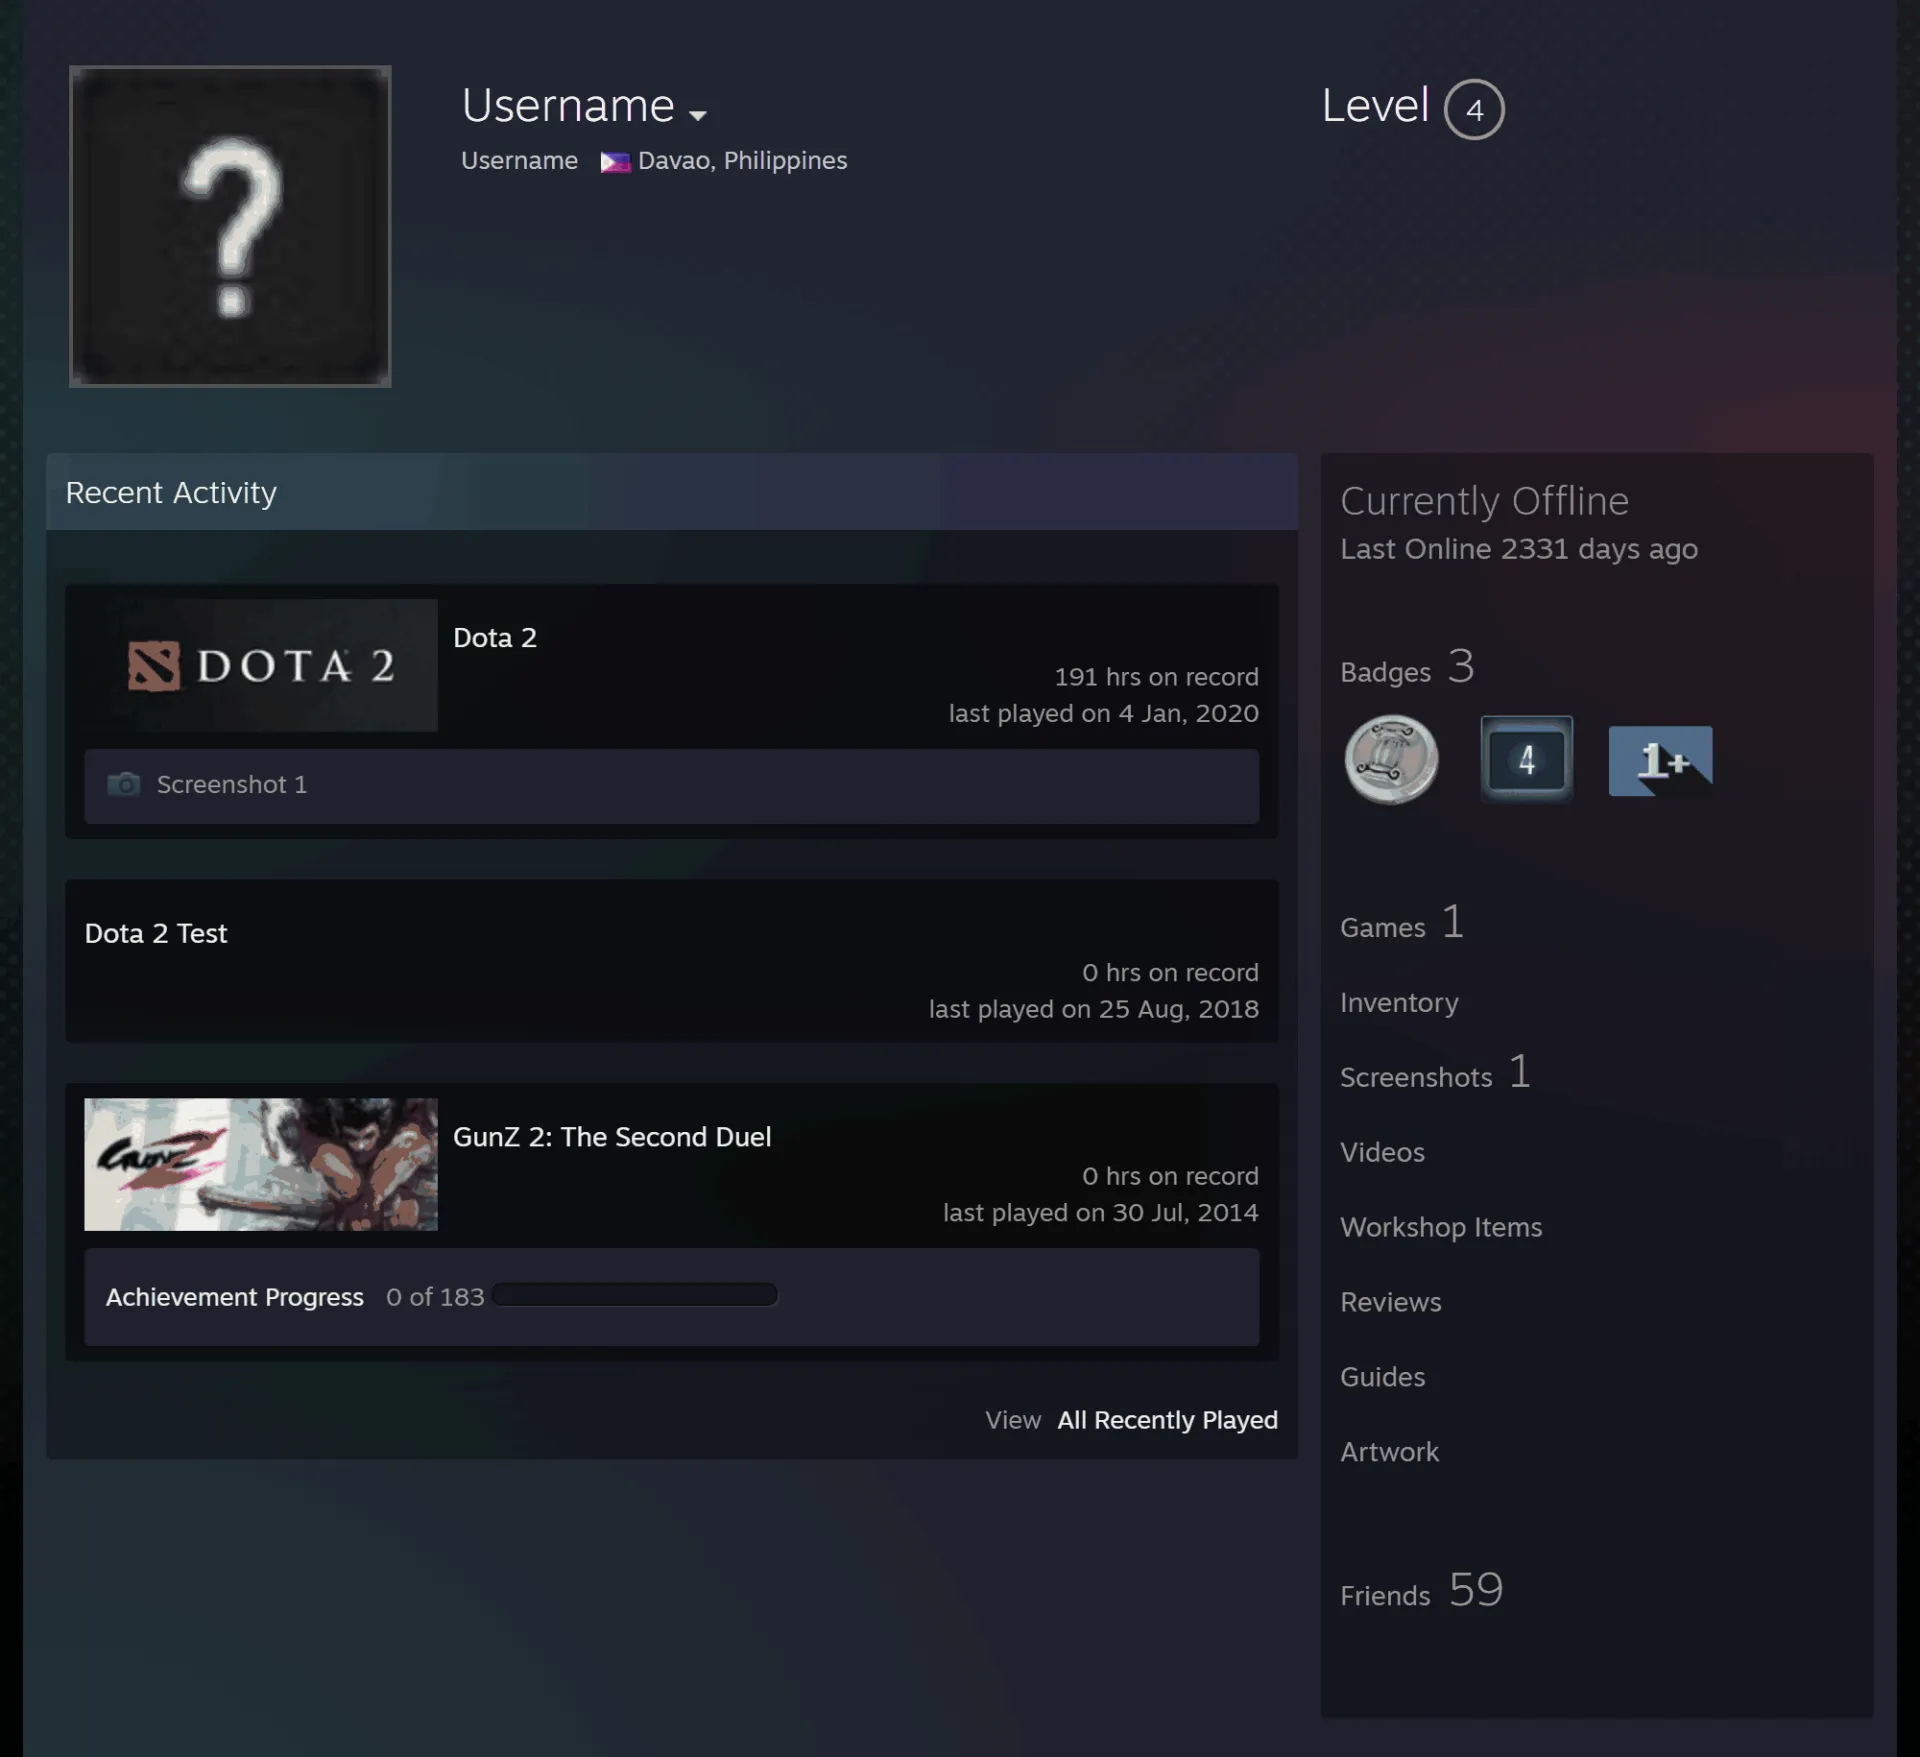Select the 1+ game collector badge
The width and height of the screenshot is (1920, 1757).
tap(1660, 761)
